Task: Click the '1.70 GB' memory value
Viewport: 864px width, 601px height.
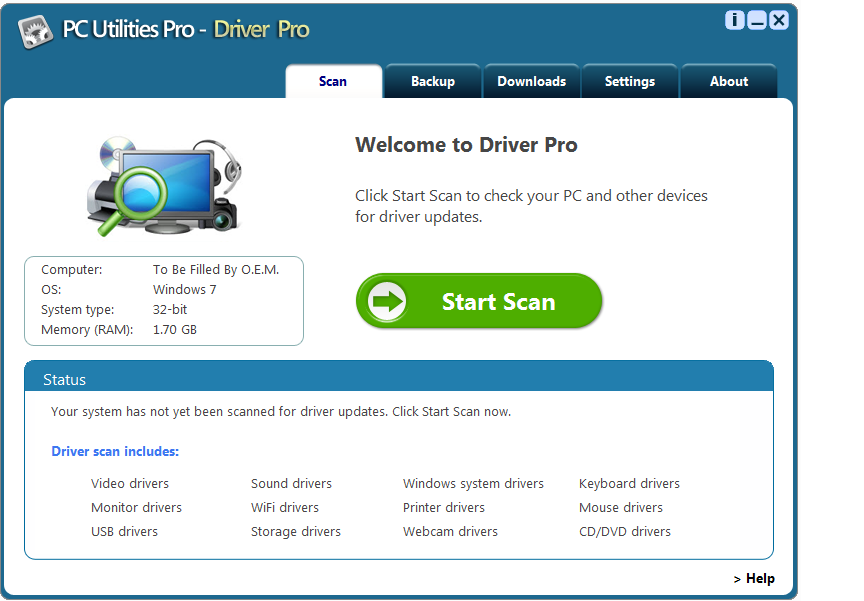Action: click(x=175, y=329)
